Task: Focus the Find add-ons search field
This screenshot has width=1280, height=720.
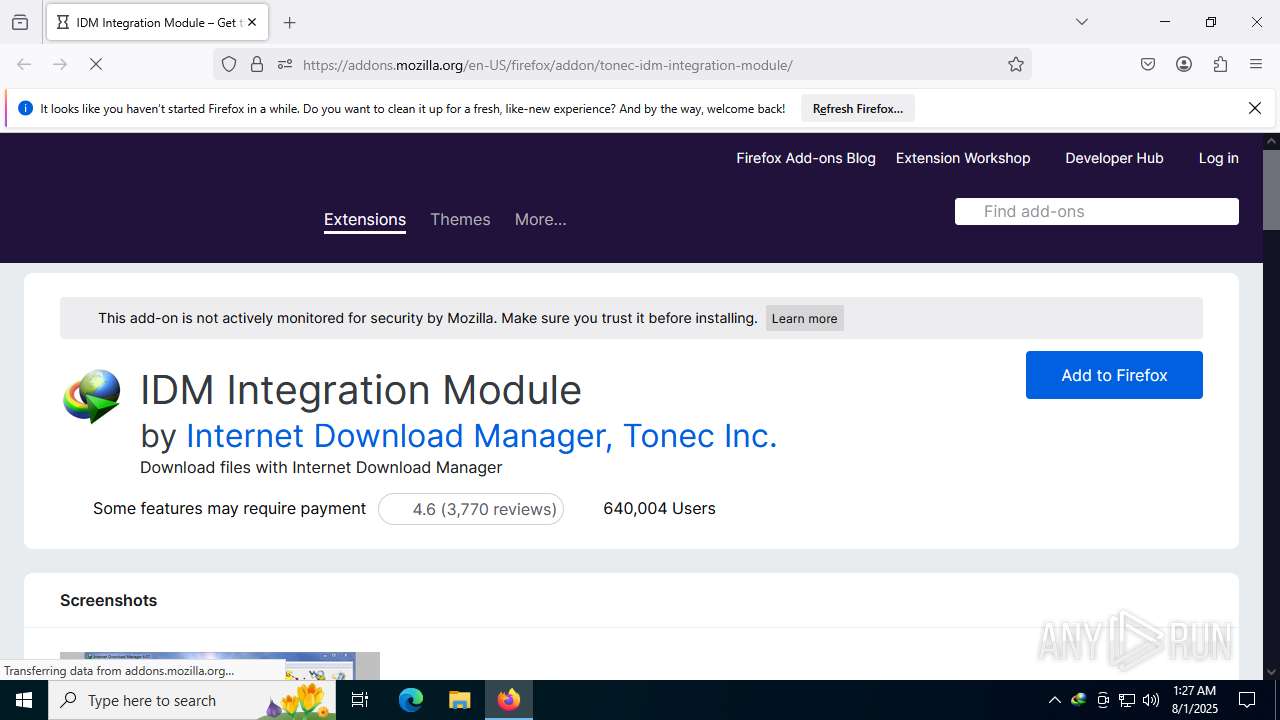Action: click(x=1097, y=211)
